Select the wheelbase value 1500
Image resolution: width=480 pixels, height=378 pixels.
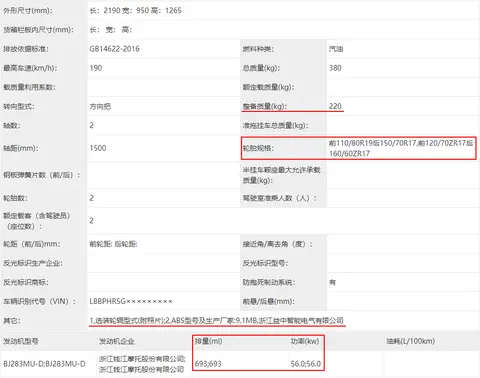coord(98,148)
